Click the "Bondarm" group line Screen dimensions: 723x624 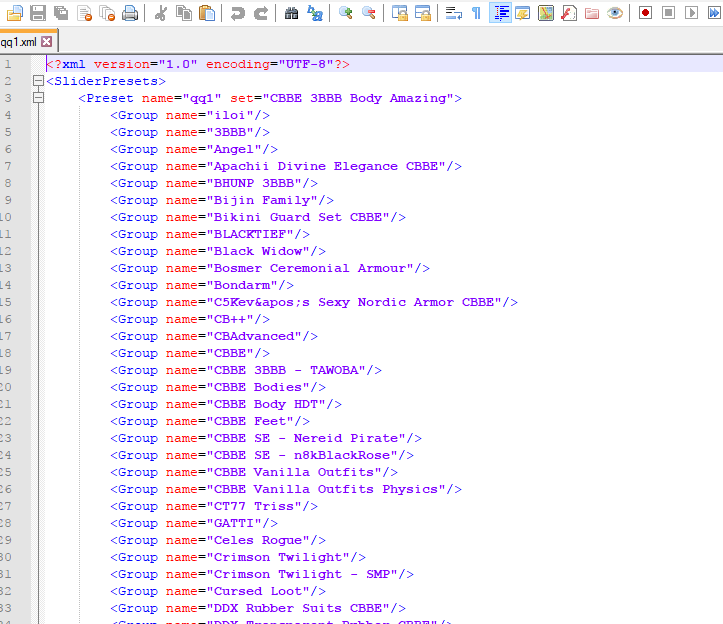pos(202,285)
